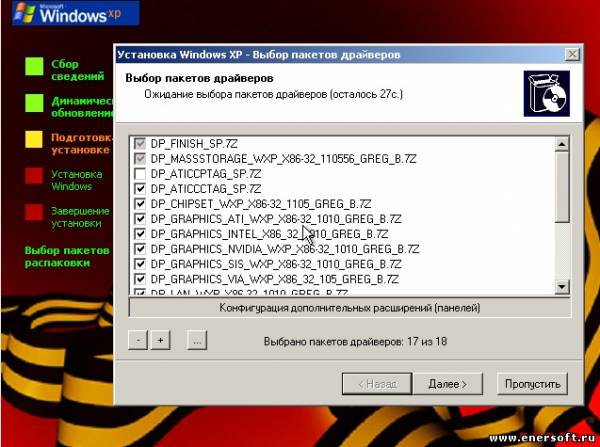The width and height of the screenshot is (600, 447).
Task: Select DP_GRAPHICS_SIS_WXP entry text
Action: [x=276, y=264]
